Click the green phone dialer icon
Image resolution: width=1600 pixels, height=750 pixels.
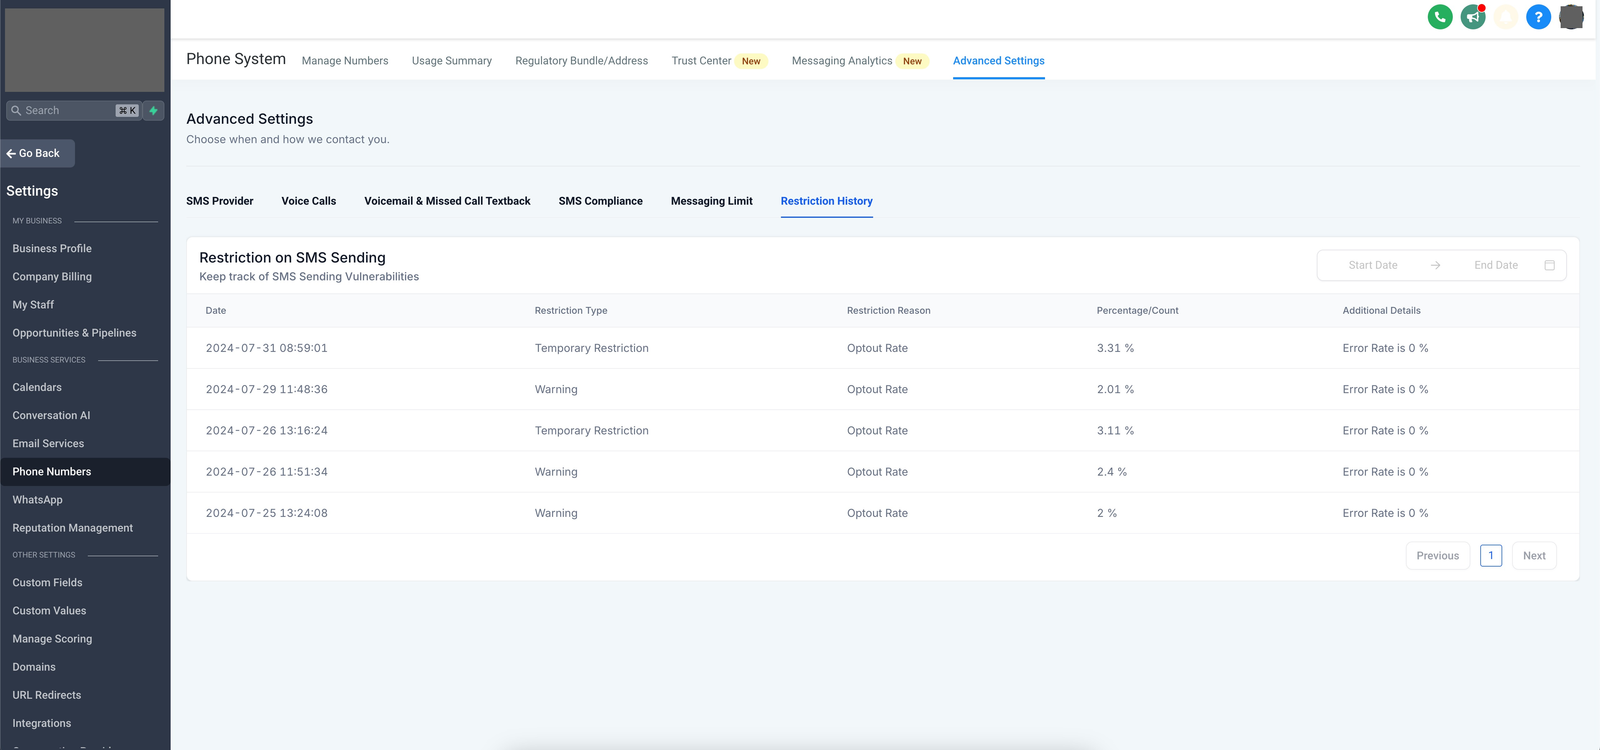pos(1440,17)
